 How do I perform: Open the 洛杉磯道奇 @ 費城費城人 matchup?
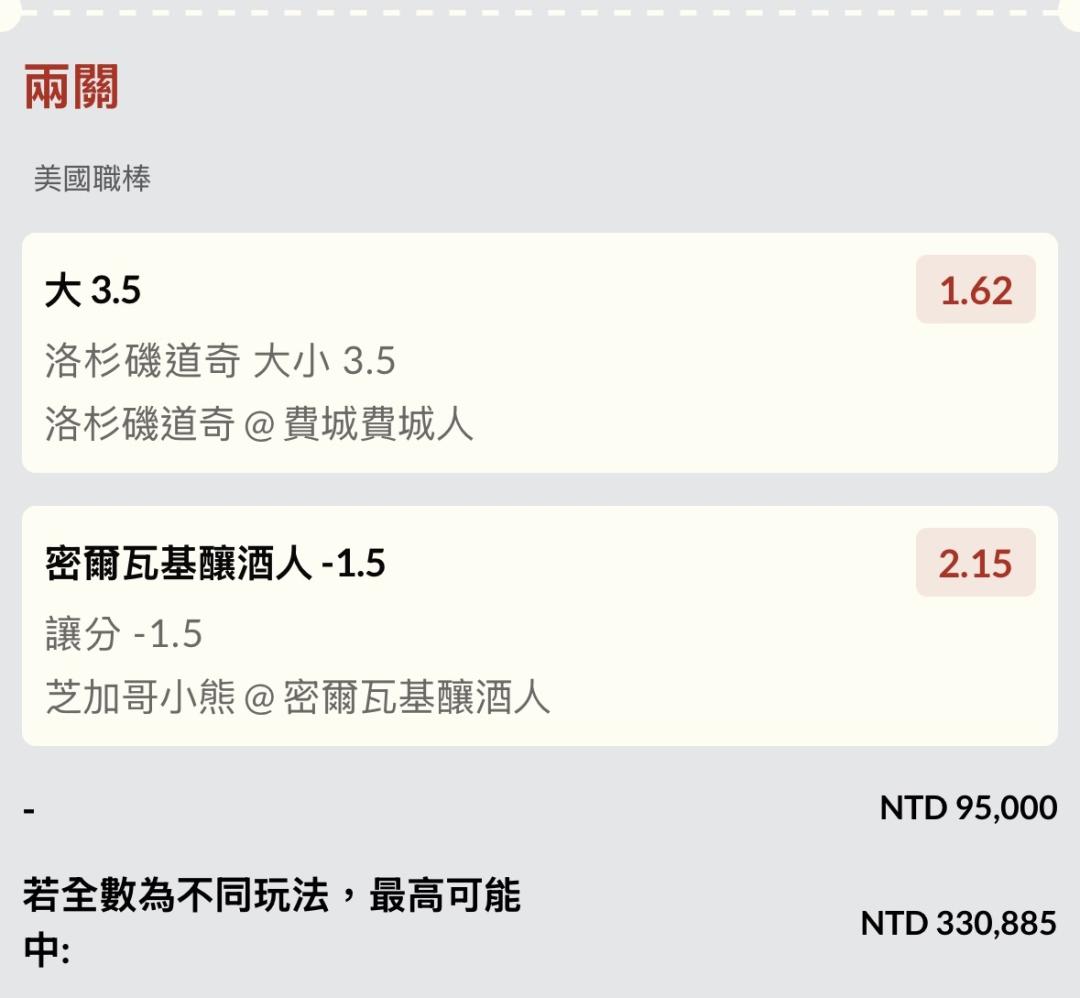[259, 425]
